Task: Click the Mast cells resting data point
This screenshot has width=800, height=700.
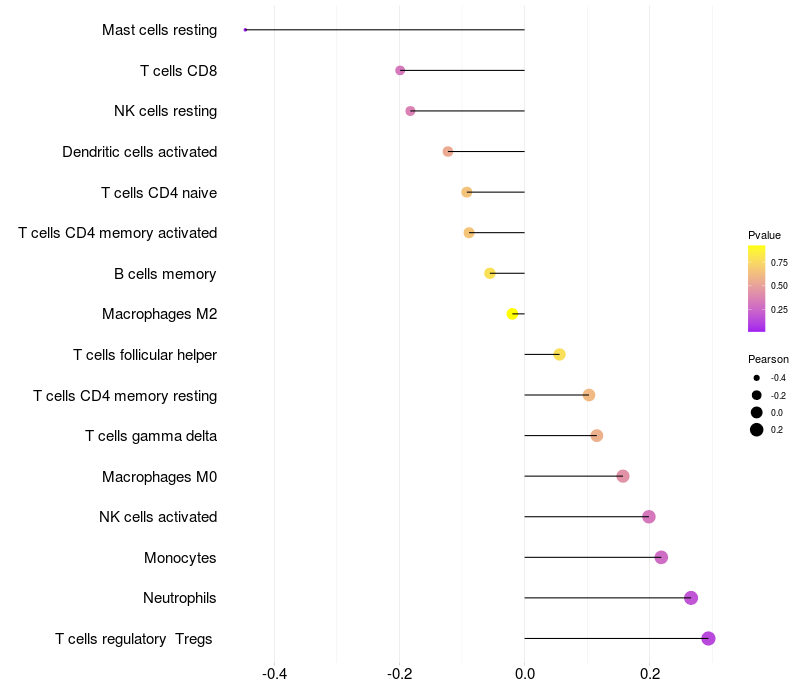Action: tap(245, 30)
